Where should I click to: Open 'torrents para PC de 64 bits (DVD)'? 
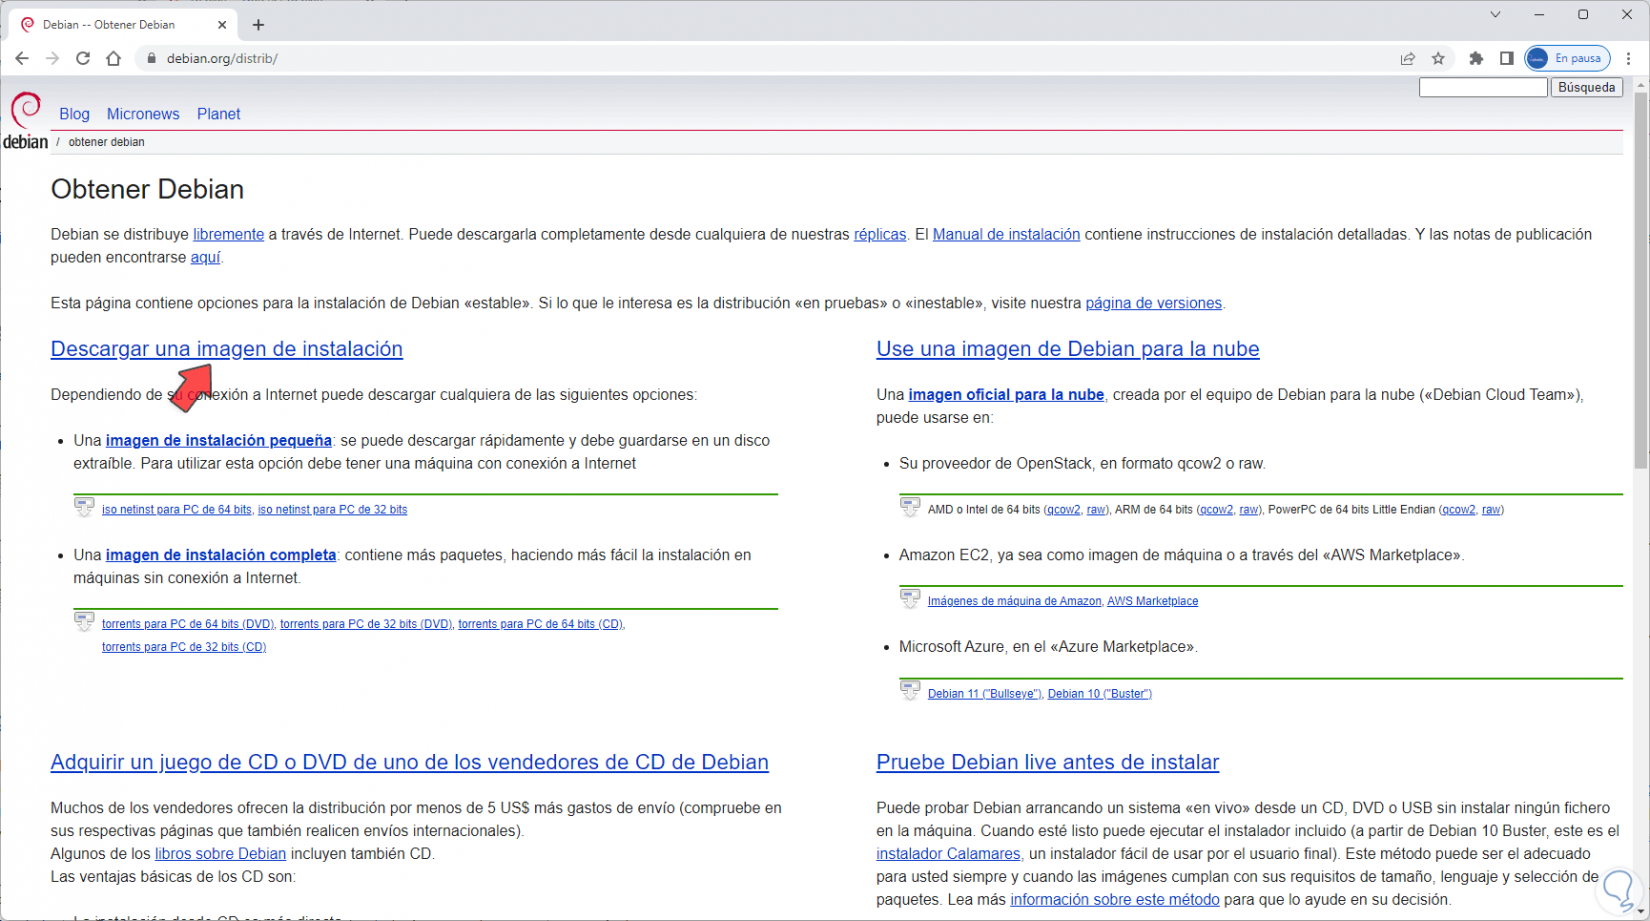pos(188,624)
